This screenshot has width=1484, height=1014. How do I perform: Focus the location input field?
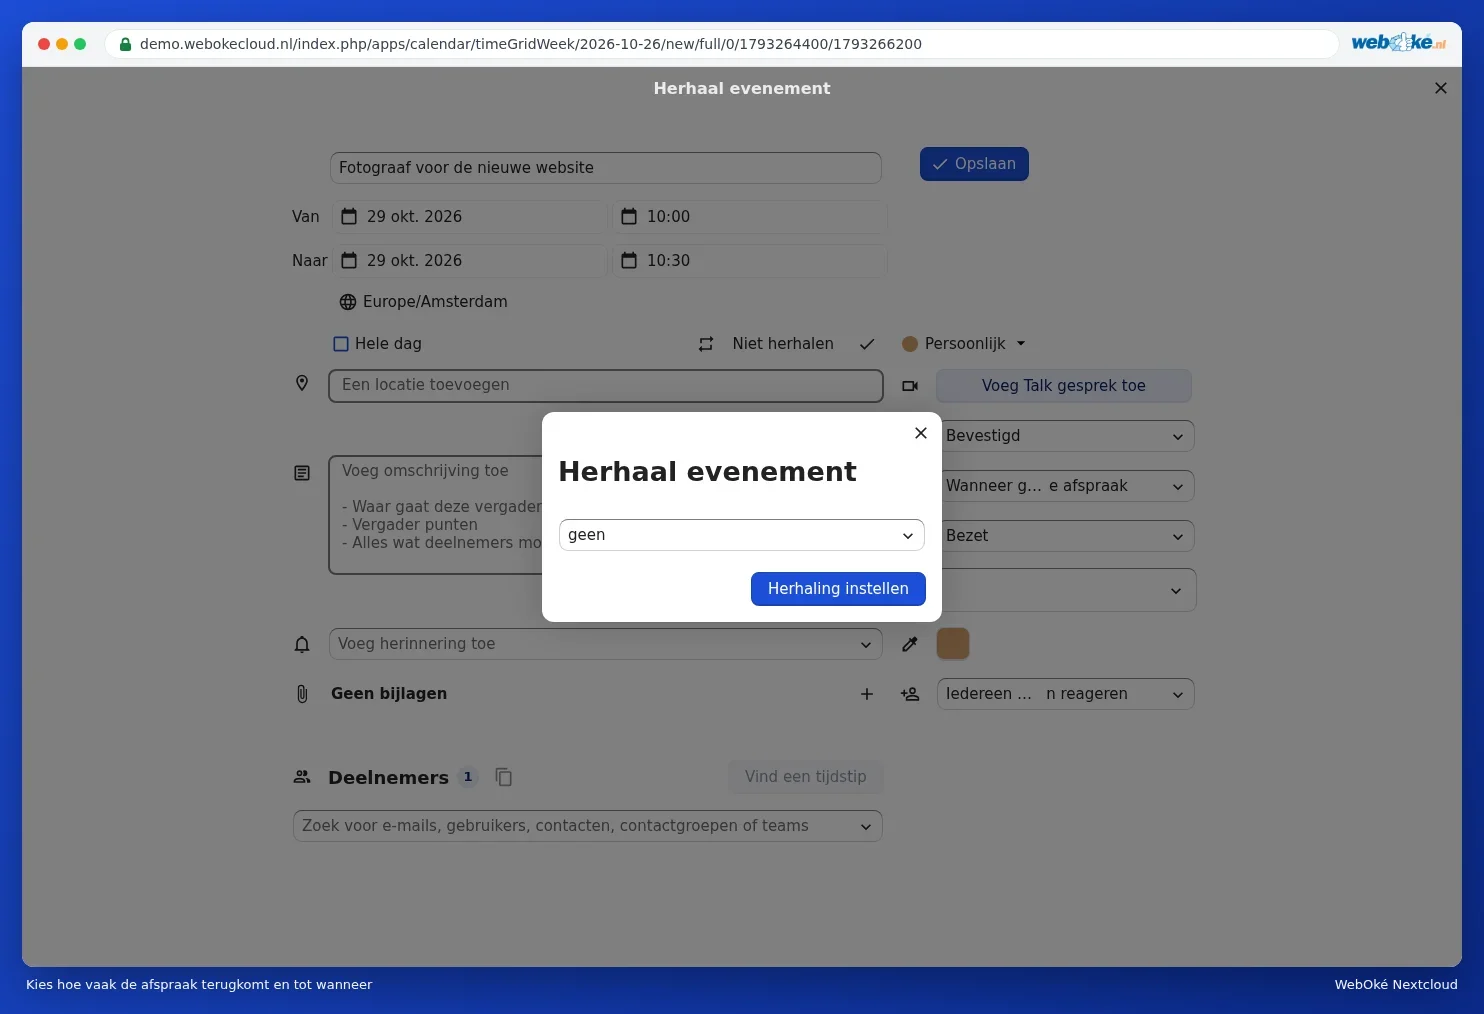[606, 386]
